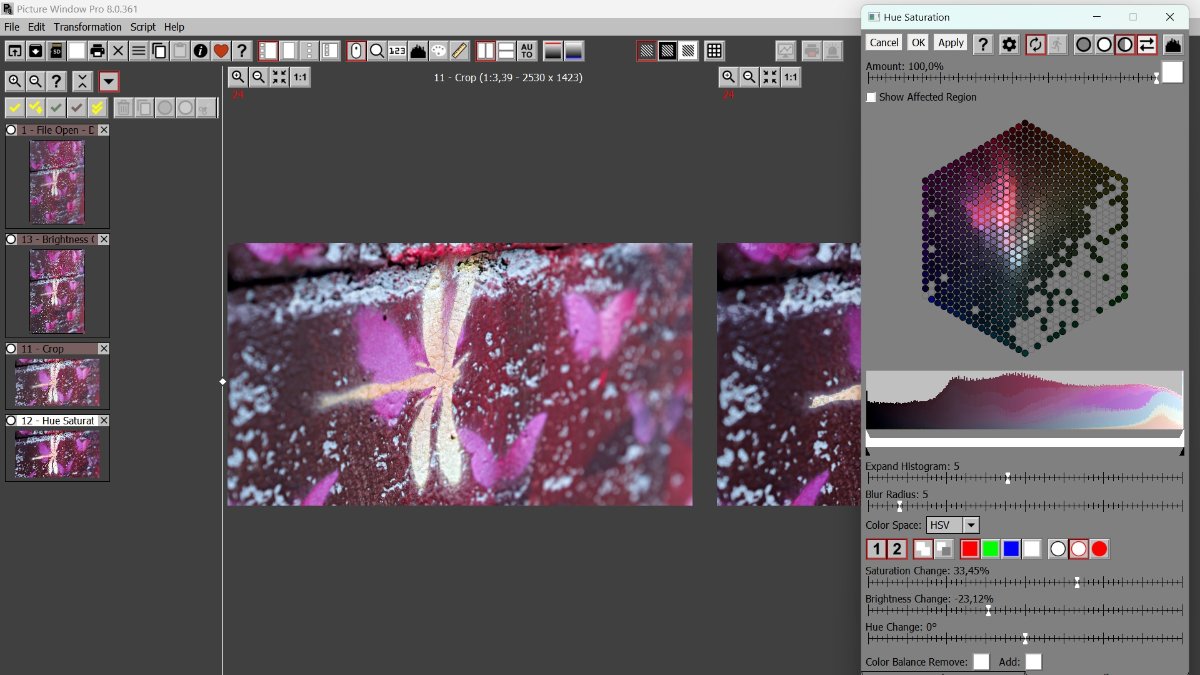The image size is (1200, 675).
Task: Open the color palette tool icon
Action: click(439, 51)
